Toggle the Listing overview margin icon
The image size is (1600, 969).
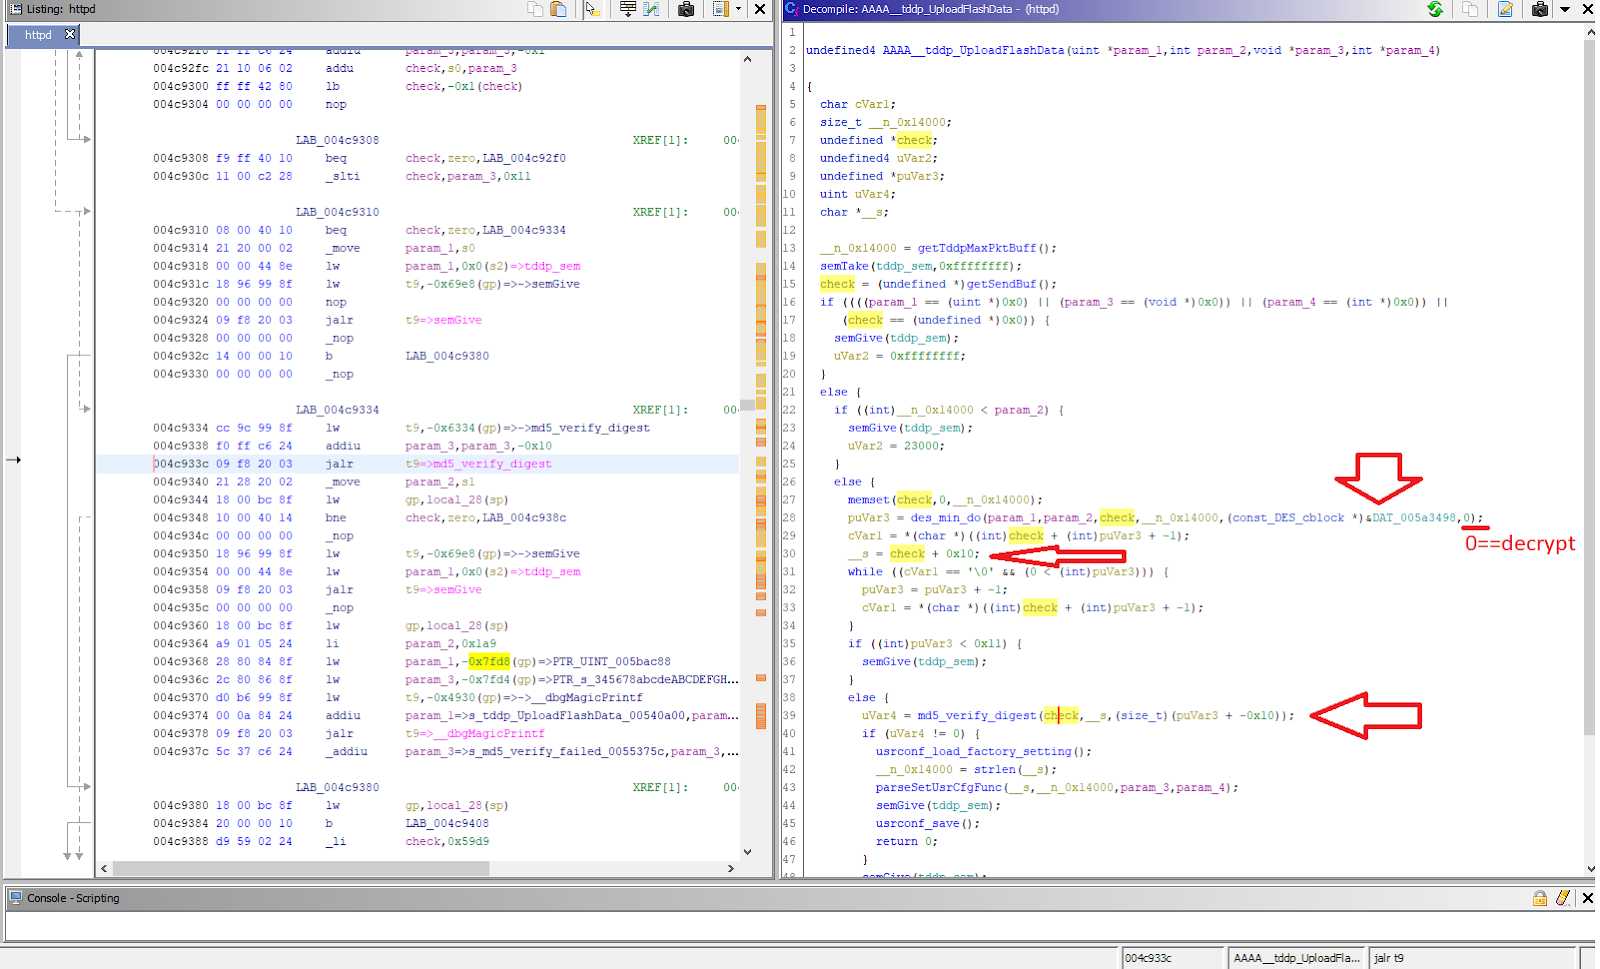(721, 9)
